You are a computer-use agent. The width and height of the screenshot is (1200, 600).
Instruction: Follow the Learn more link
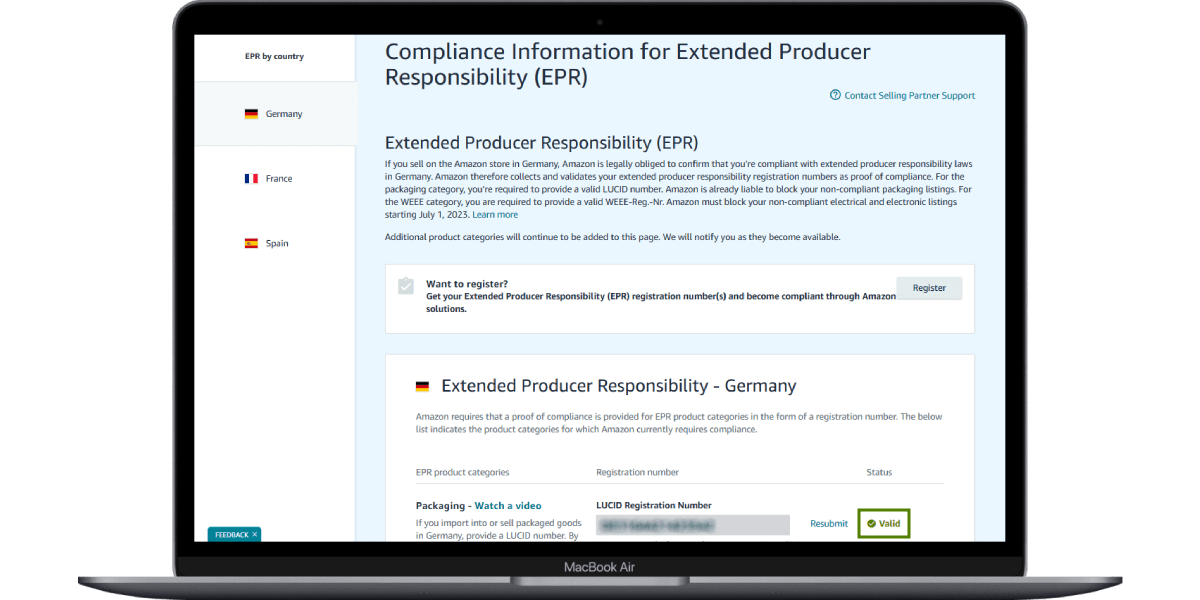[x=495, y=215]
